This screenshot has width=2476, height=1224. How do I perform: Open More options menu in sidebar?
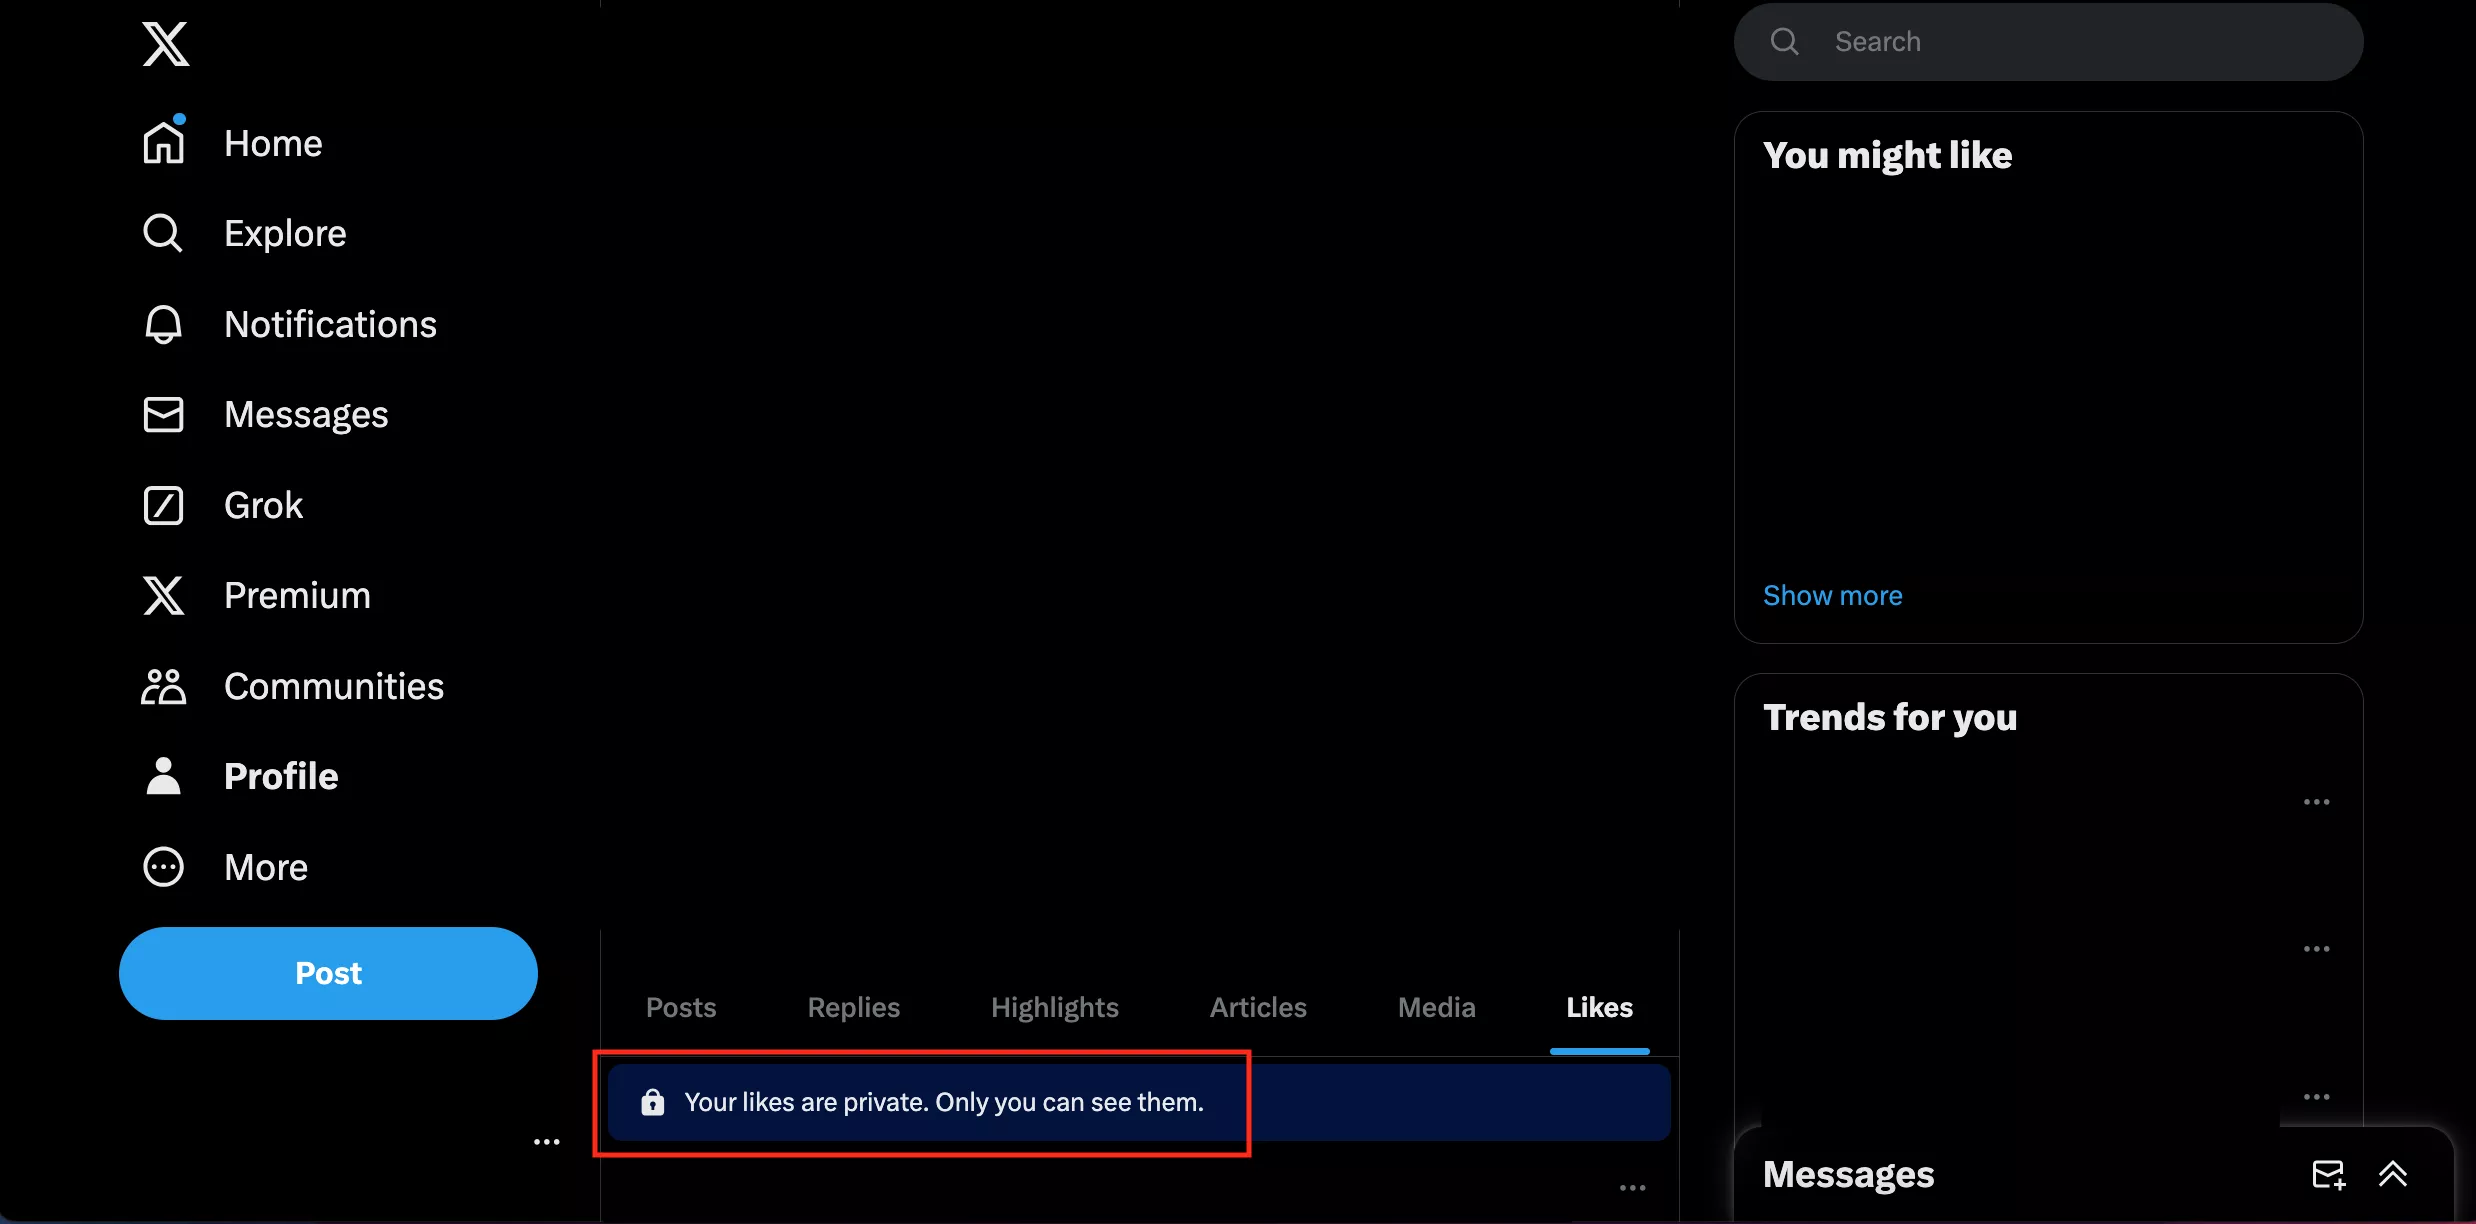pos(163,867)
